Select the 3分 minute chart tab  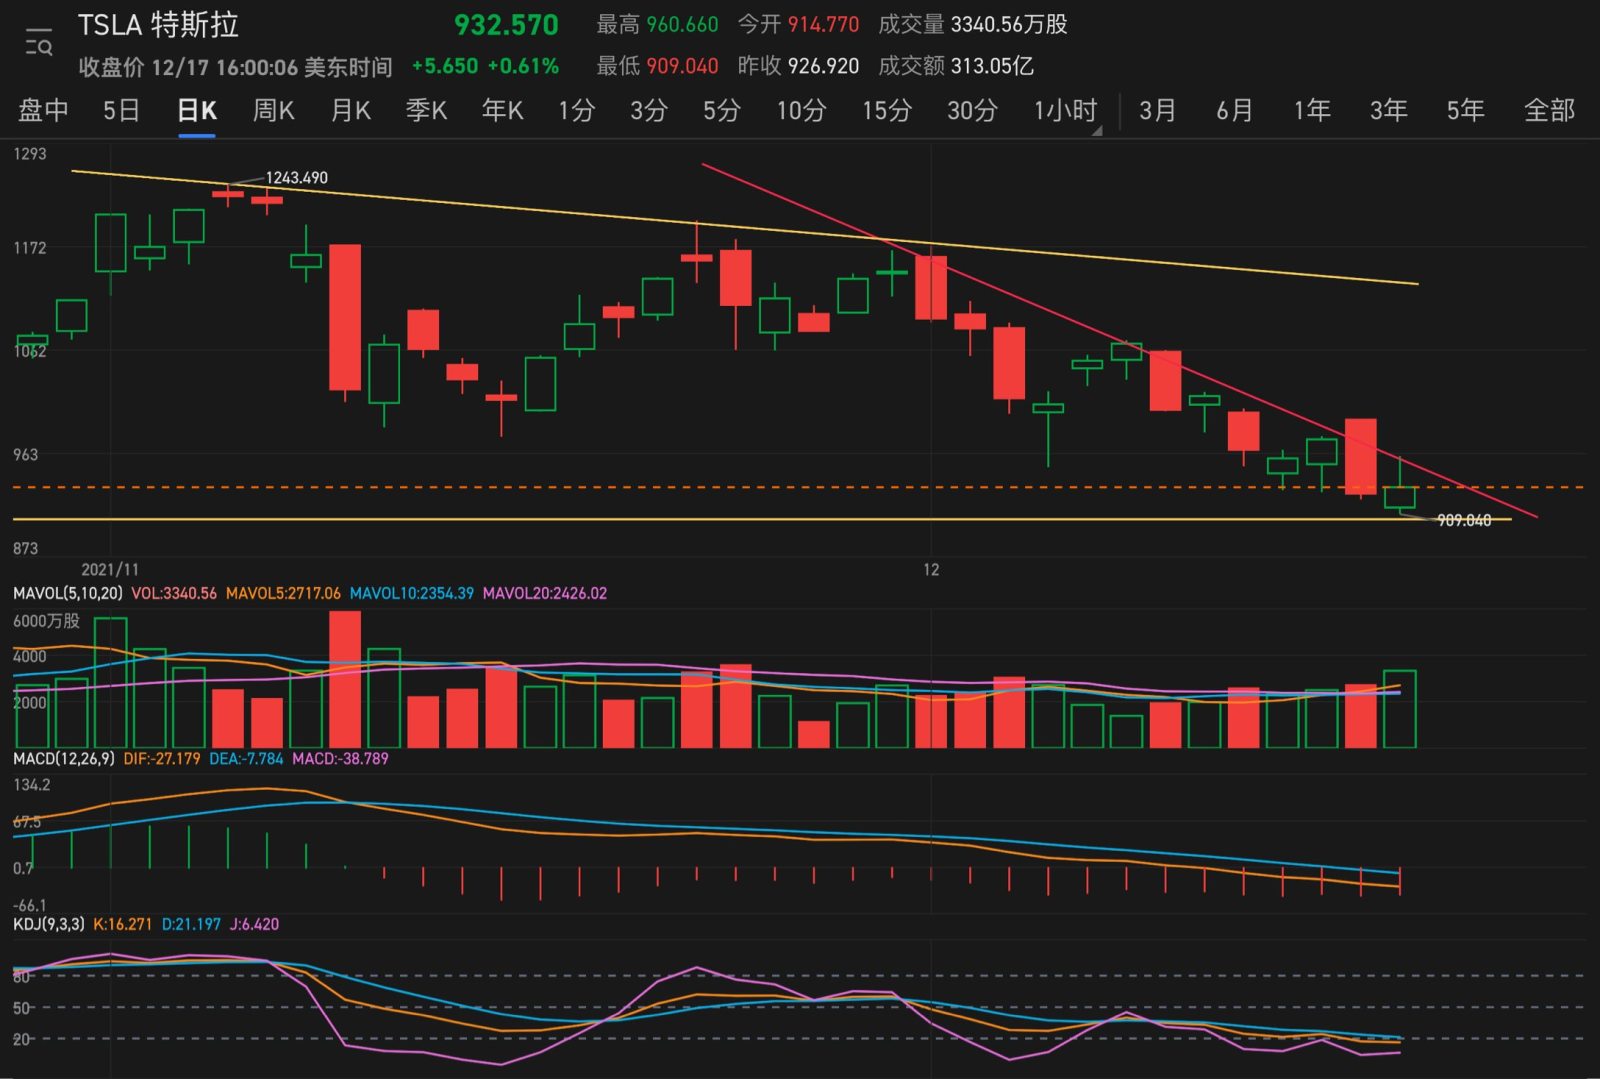click(x=648, y=110)
